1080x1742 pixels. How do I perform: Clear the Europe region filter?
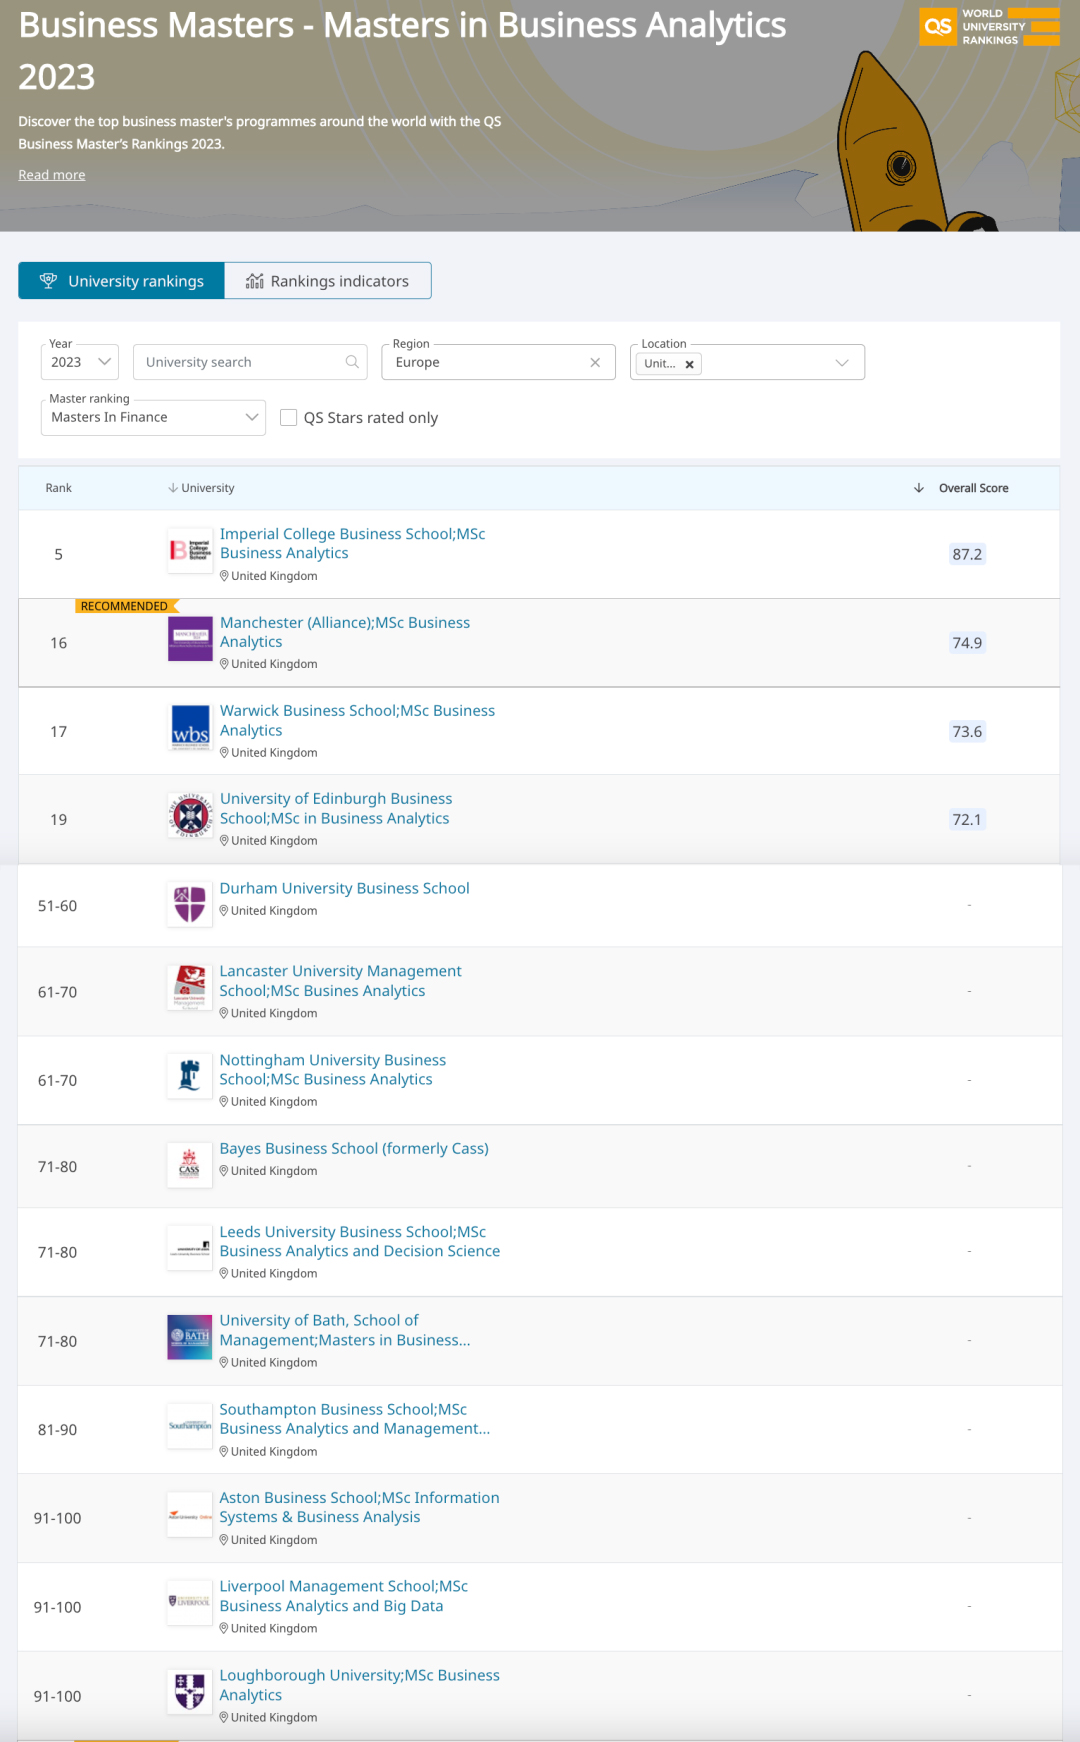click(595, 362)
